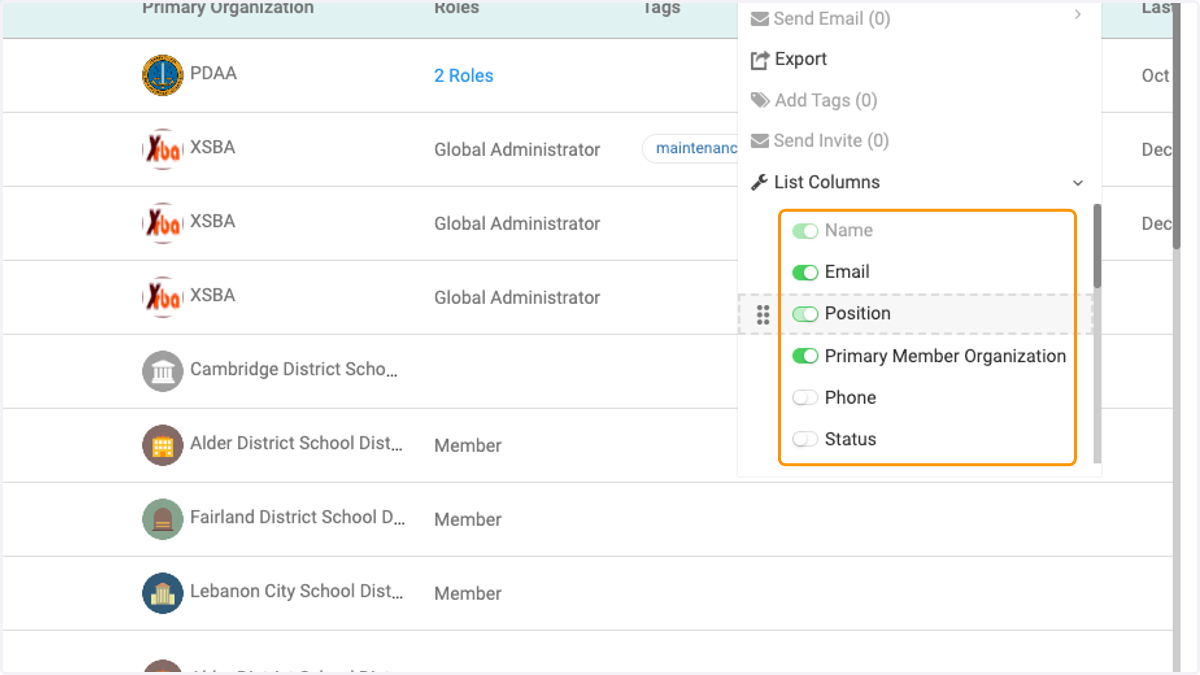Open the 2 Roles link
The height and width of the screenshot is (675, 1200).
pos(464,76)
